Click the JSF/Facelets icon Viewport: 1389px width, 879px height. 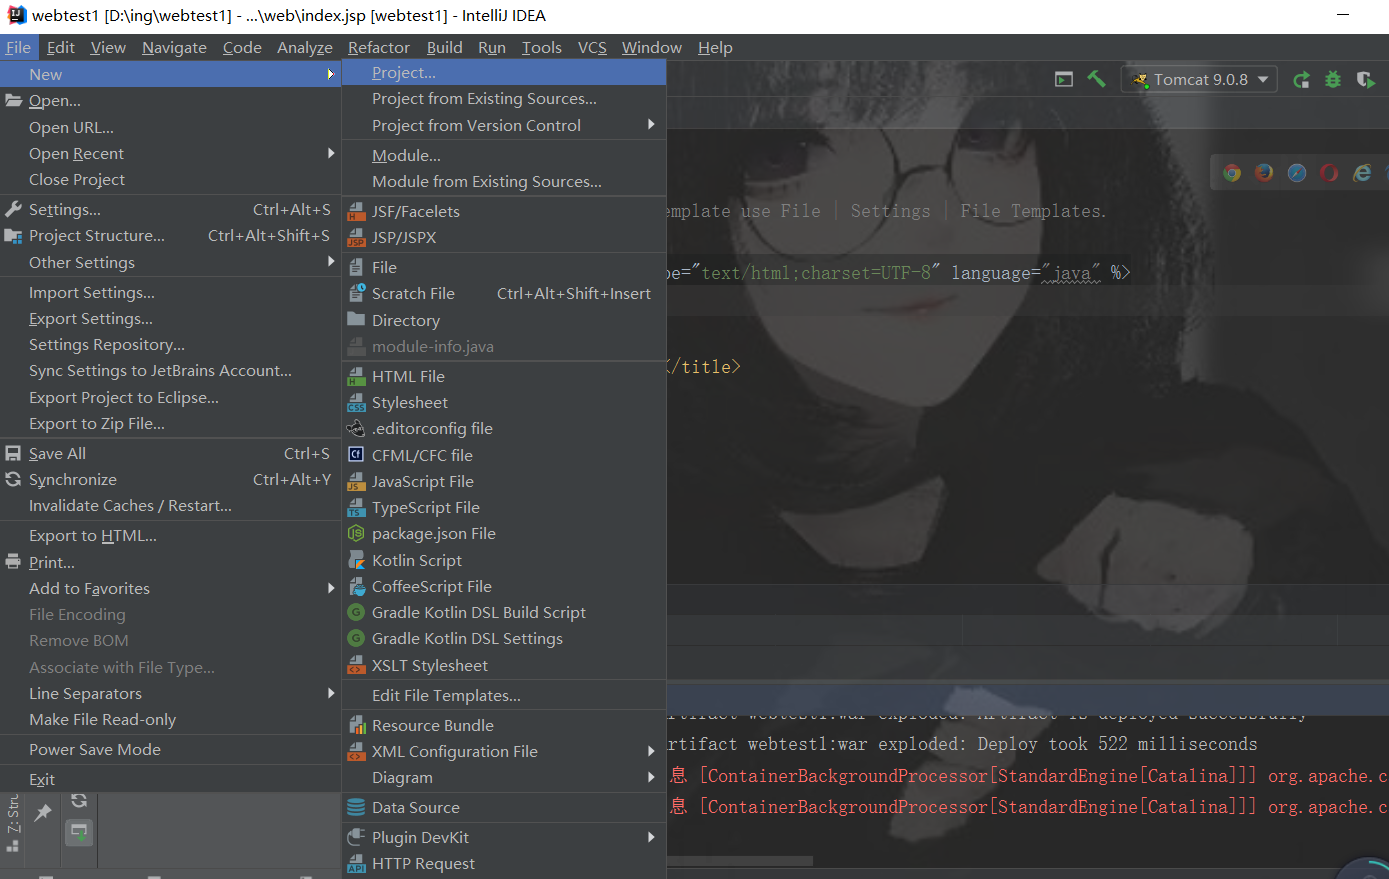356,212
